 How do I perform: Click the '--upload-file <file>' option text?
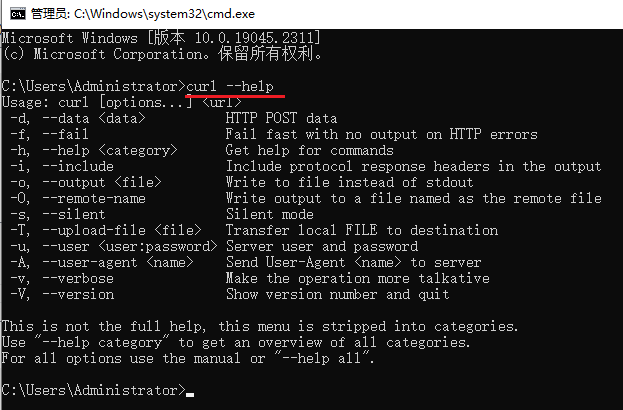click(x=118, y=230)
